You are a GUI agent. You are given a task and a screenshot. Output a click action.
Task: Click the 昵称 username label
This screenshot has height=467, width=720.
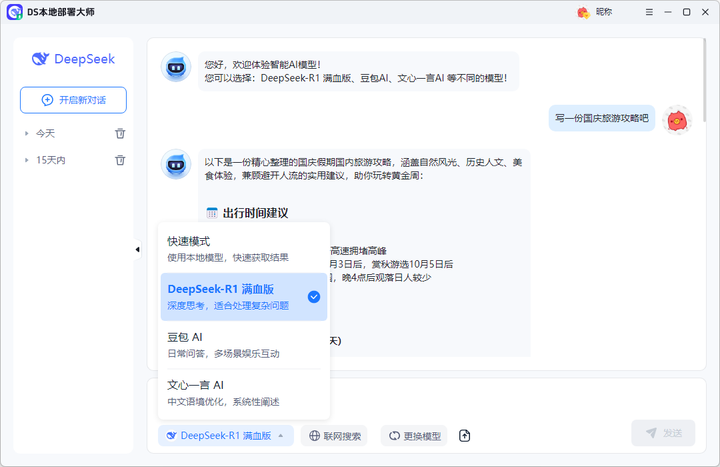tap(604, 12)
